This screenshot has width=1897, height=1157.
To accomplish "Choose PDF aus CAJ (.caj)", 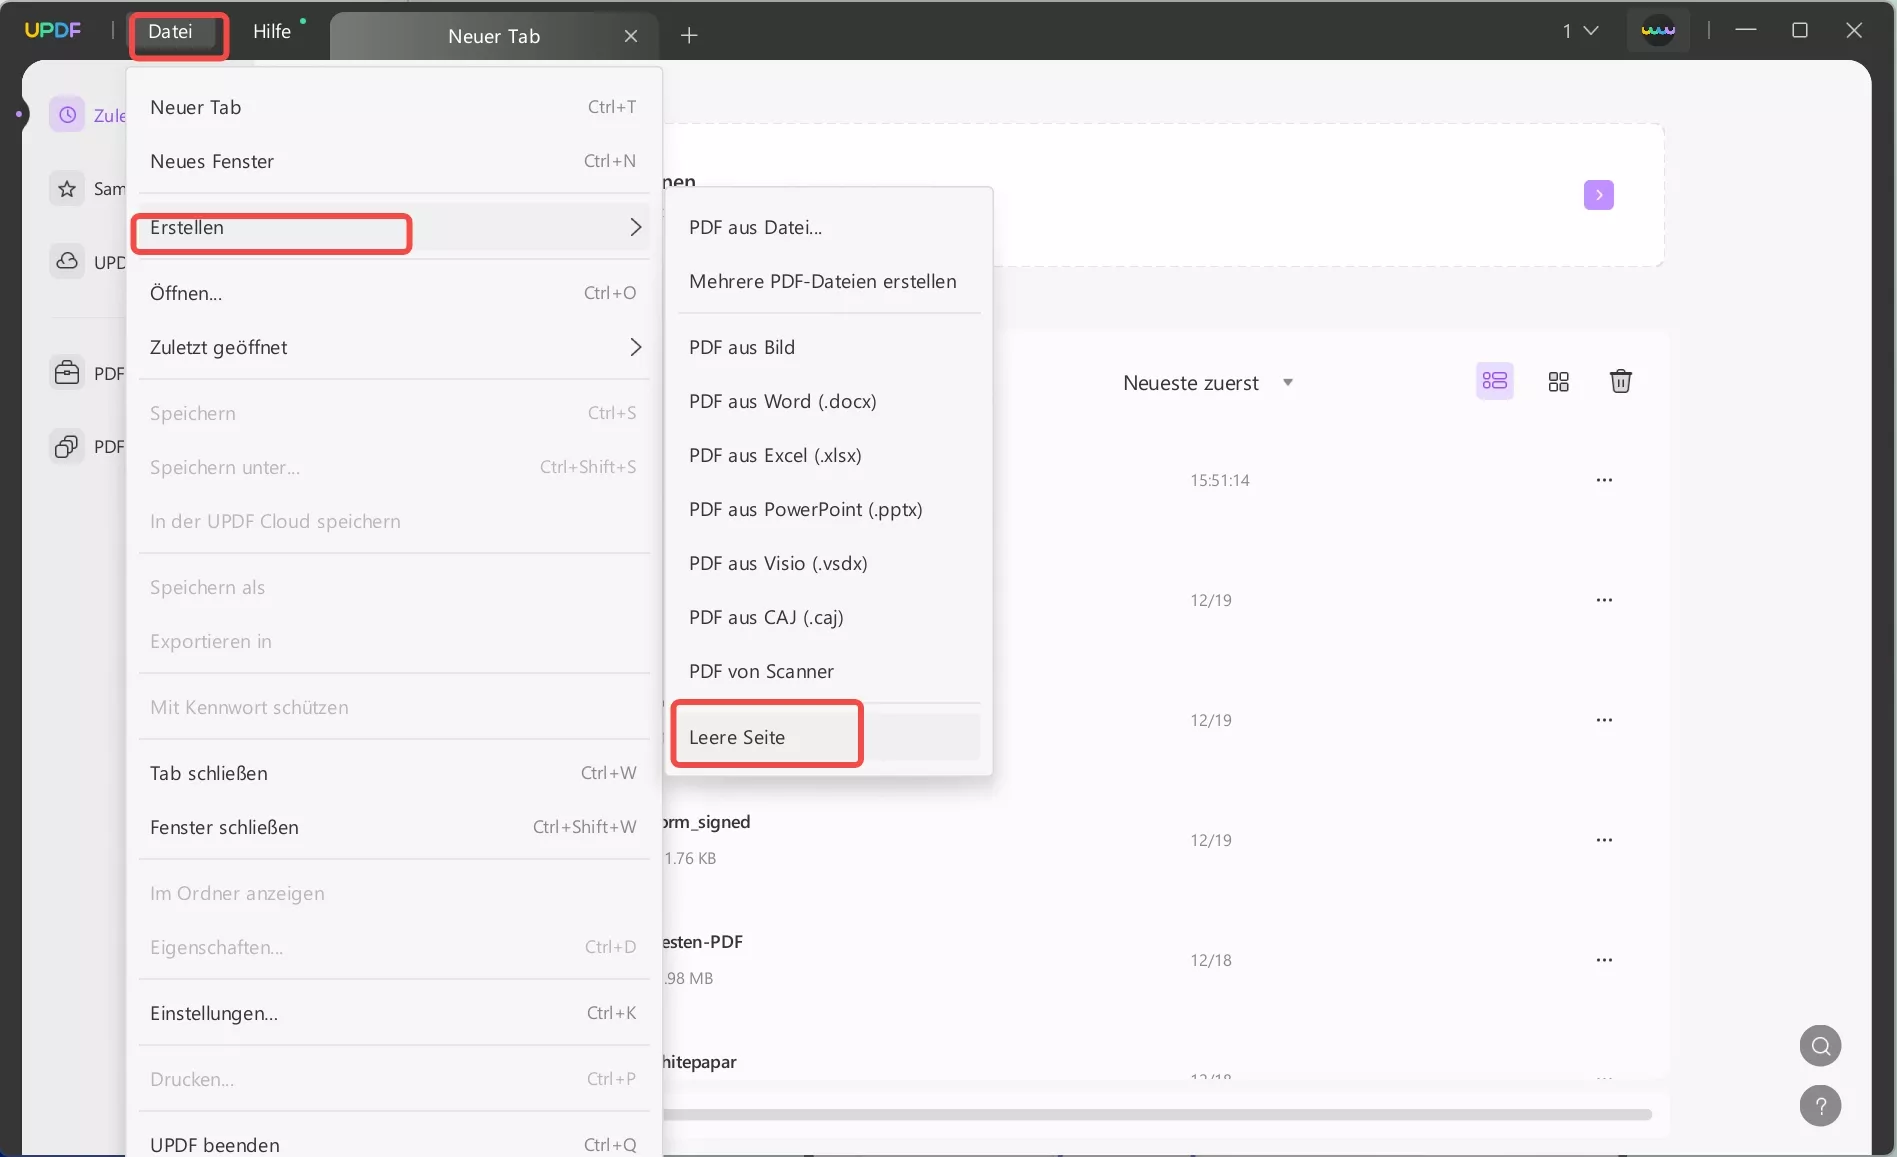I will pyautogui.click(x=828, y=617).
